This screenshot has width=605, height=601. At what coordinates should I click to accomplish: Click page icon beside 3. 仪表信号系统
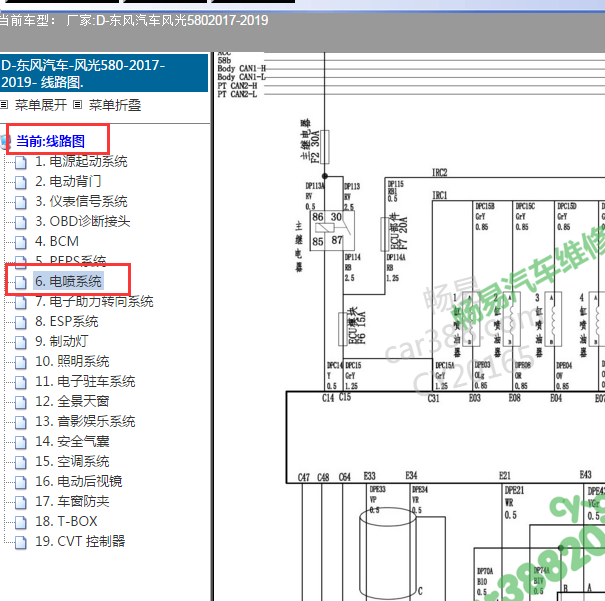(x=21, y=203)
